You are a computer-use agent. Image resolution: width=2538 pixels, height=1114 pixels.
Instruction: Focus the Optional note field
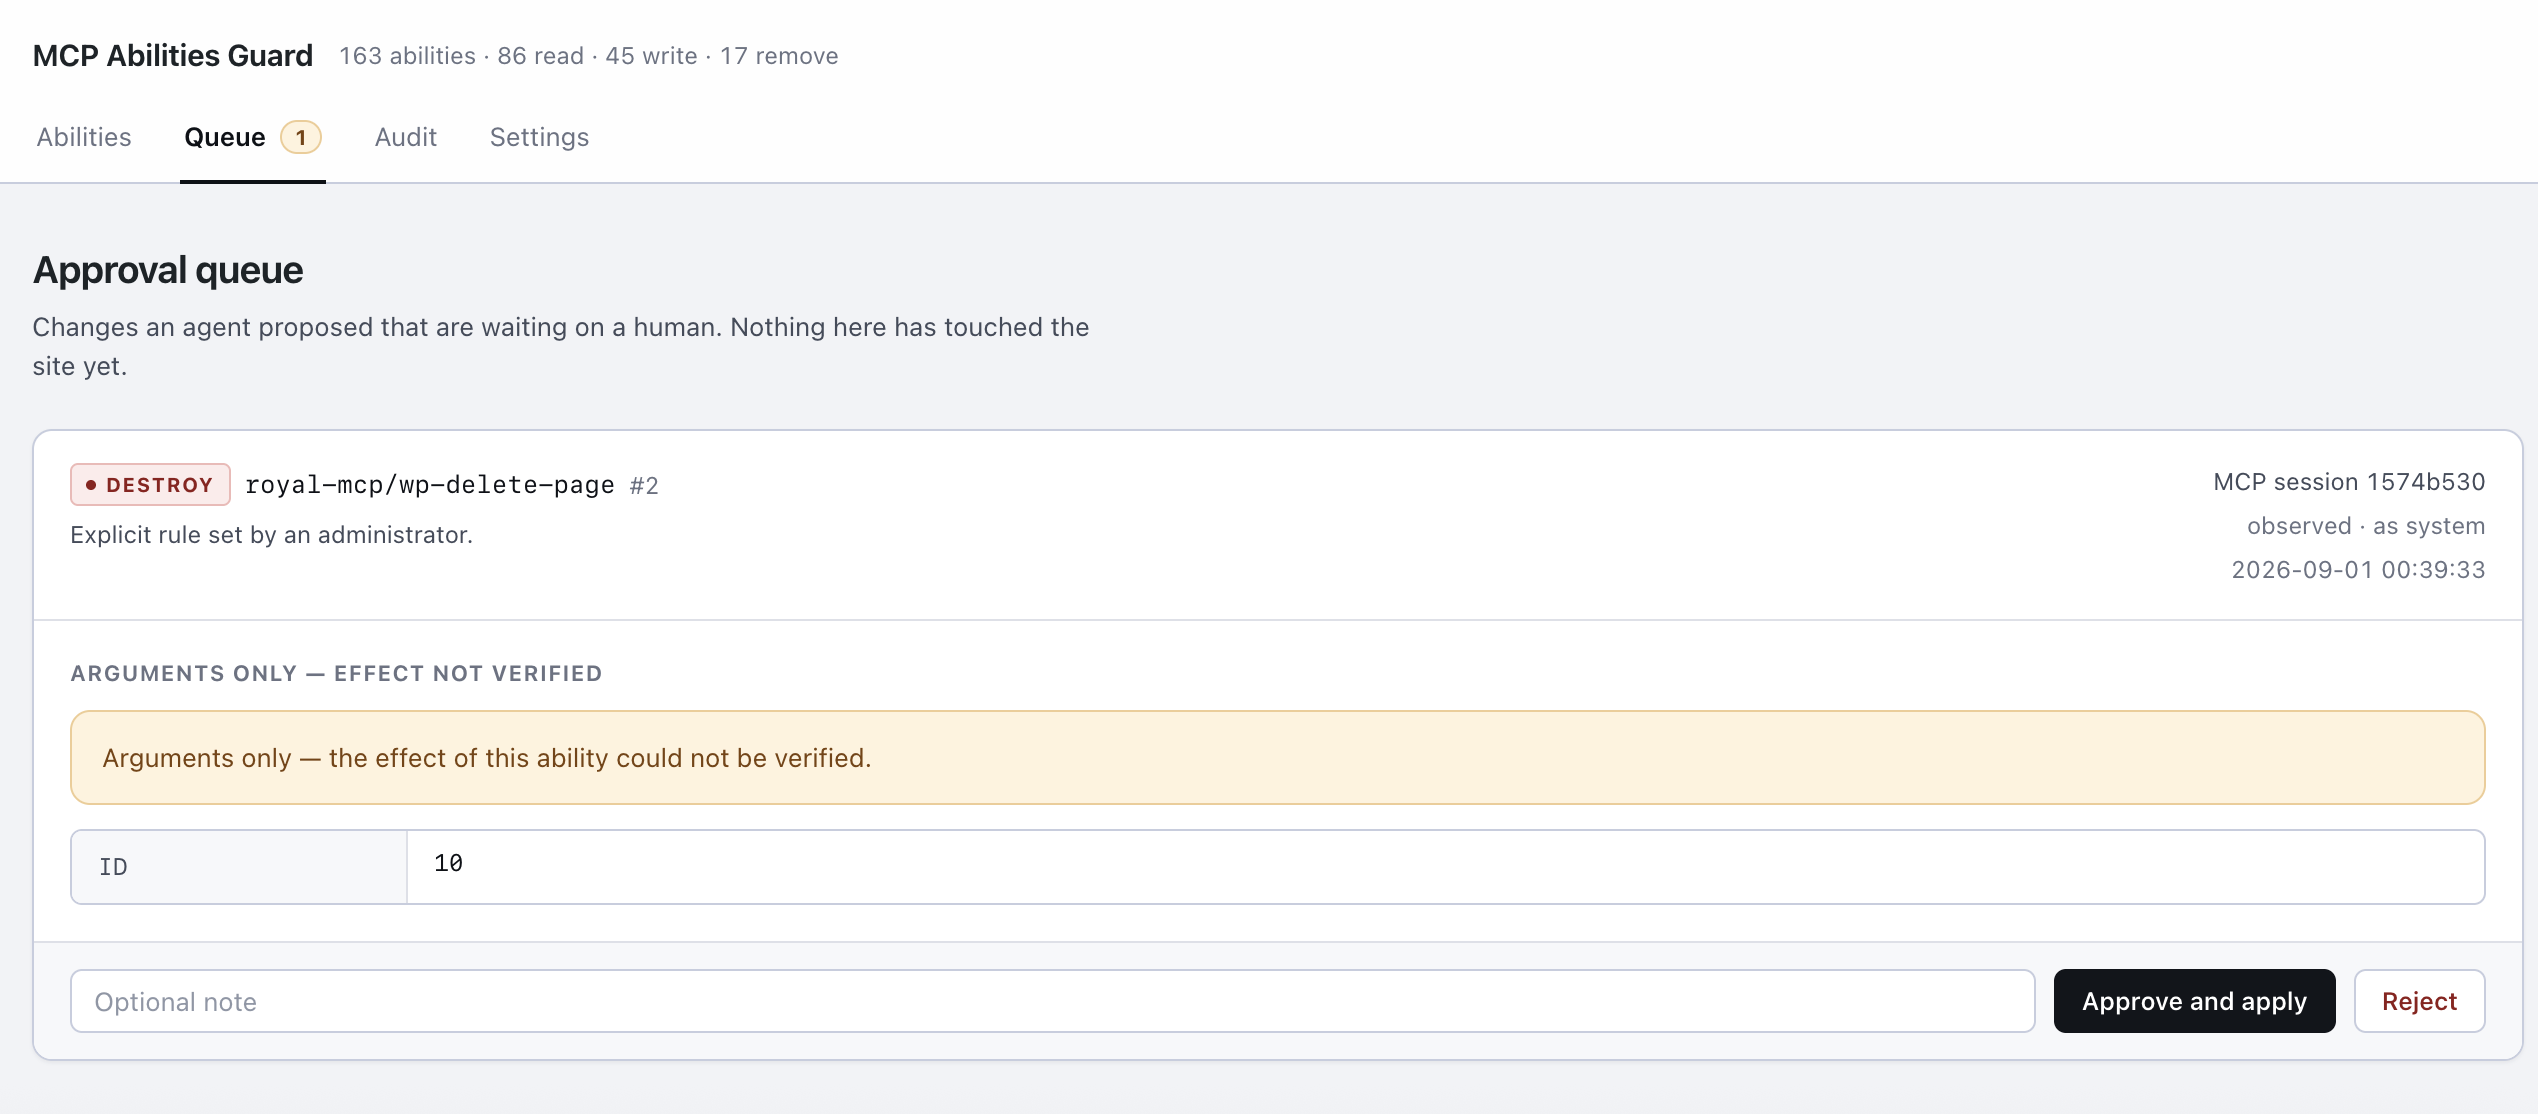(x=1052, y=1001)
